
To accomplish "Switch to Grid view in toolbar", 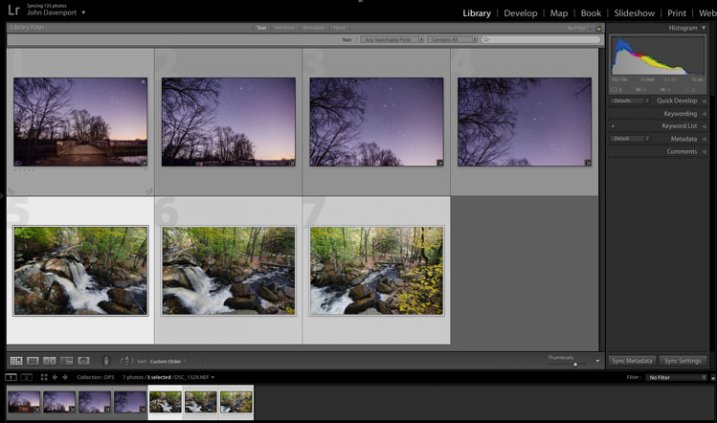I will click(16, 361).
